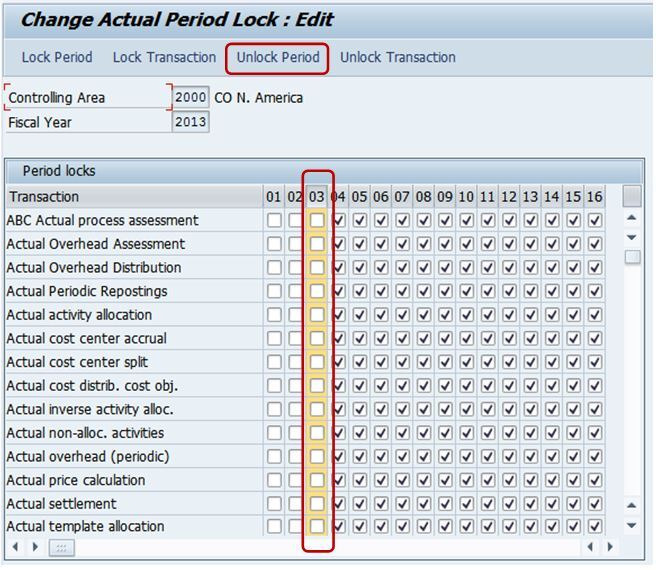Check period 03 for Actual price calculation

click(317, 480)
